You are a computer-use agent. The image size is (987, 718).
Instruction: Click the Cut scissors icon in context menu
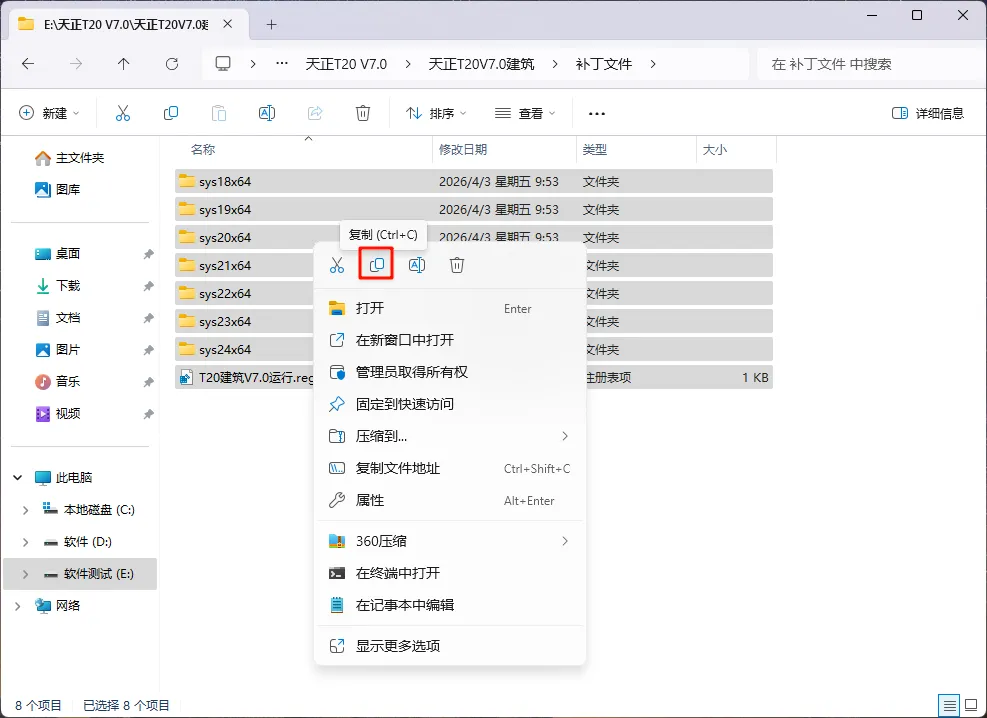click(337, 265)
